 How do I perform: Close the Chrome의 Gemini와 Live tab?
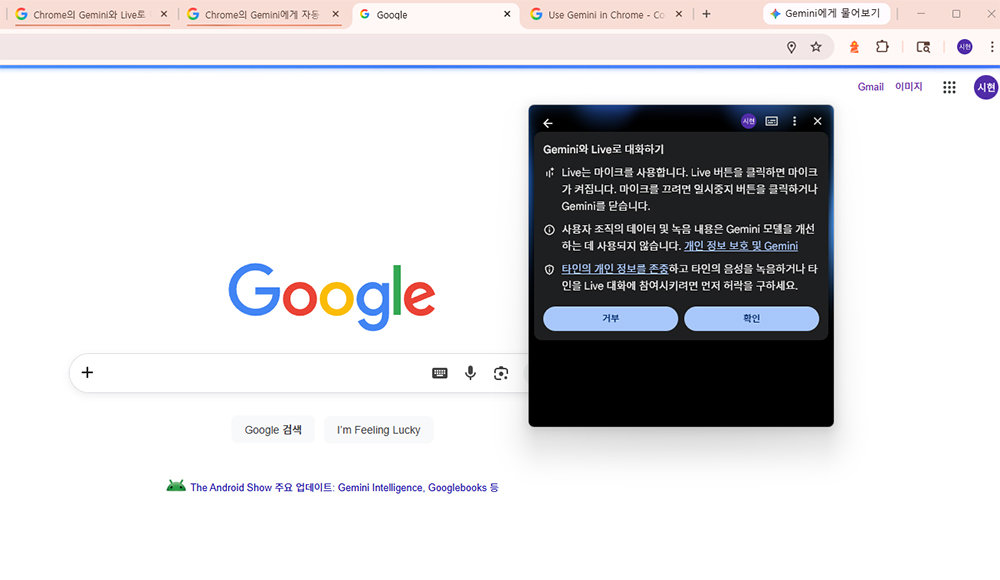pyautogui.click(x=164, y=14)
